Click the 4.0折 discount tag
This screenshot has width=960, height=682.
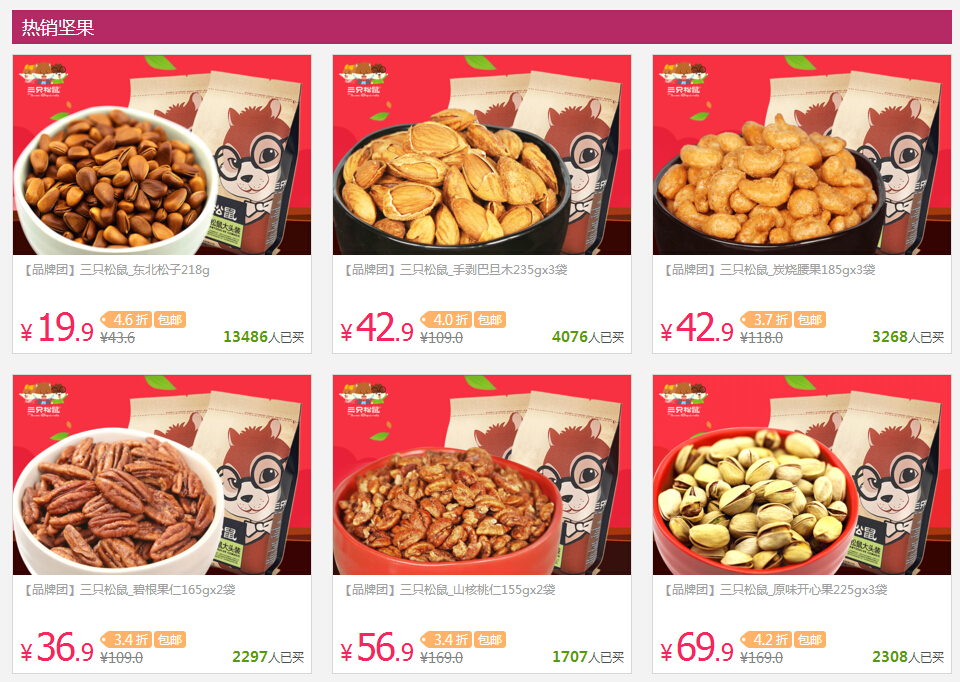point(446,320)
